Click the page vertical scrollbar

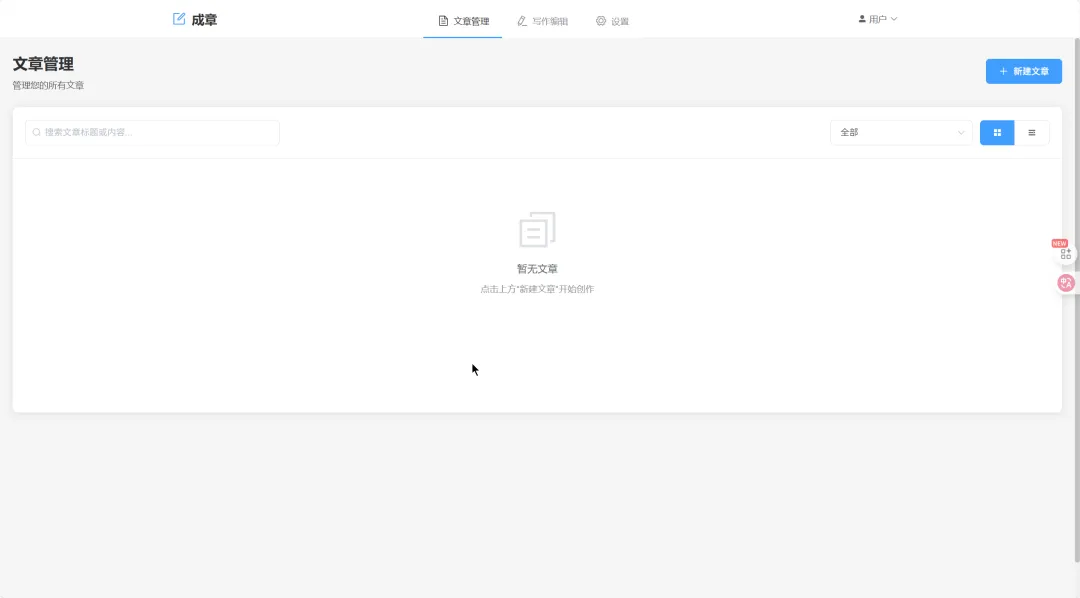1077,299
